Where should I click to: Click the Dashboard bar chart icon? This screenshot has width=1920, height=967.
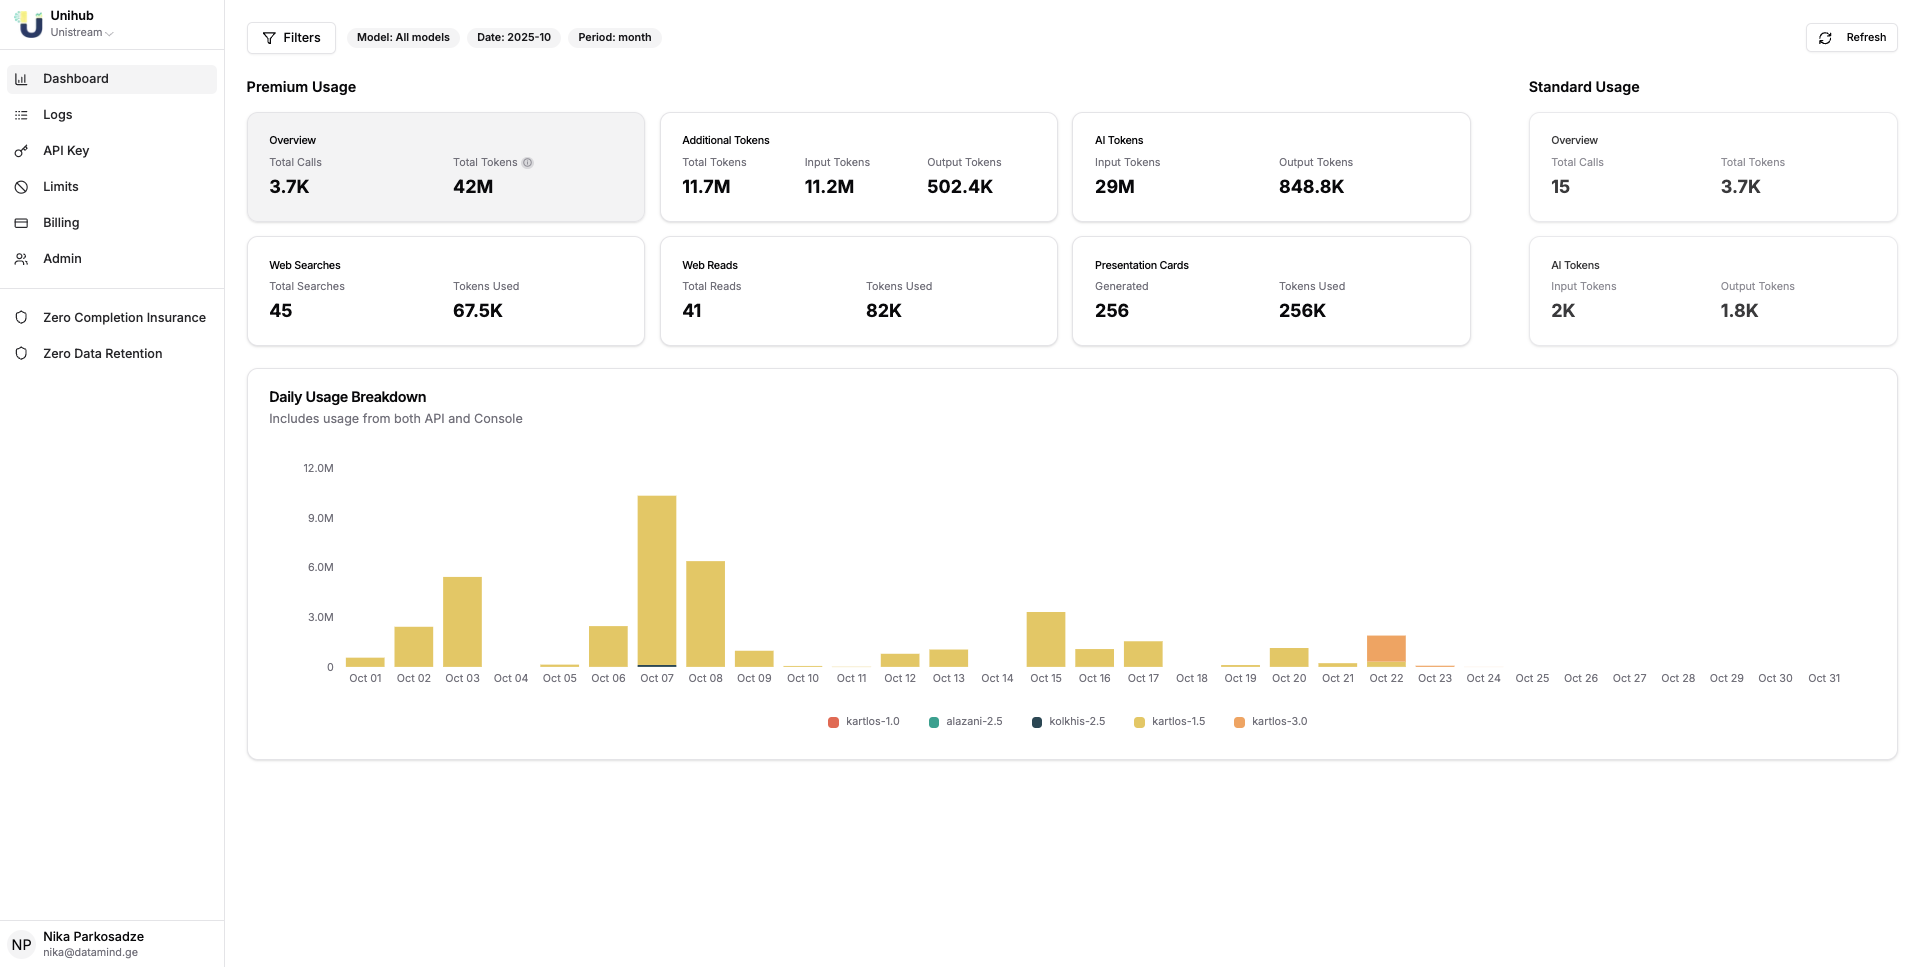pos(21,79)
